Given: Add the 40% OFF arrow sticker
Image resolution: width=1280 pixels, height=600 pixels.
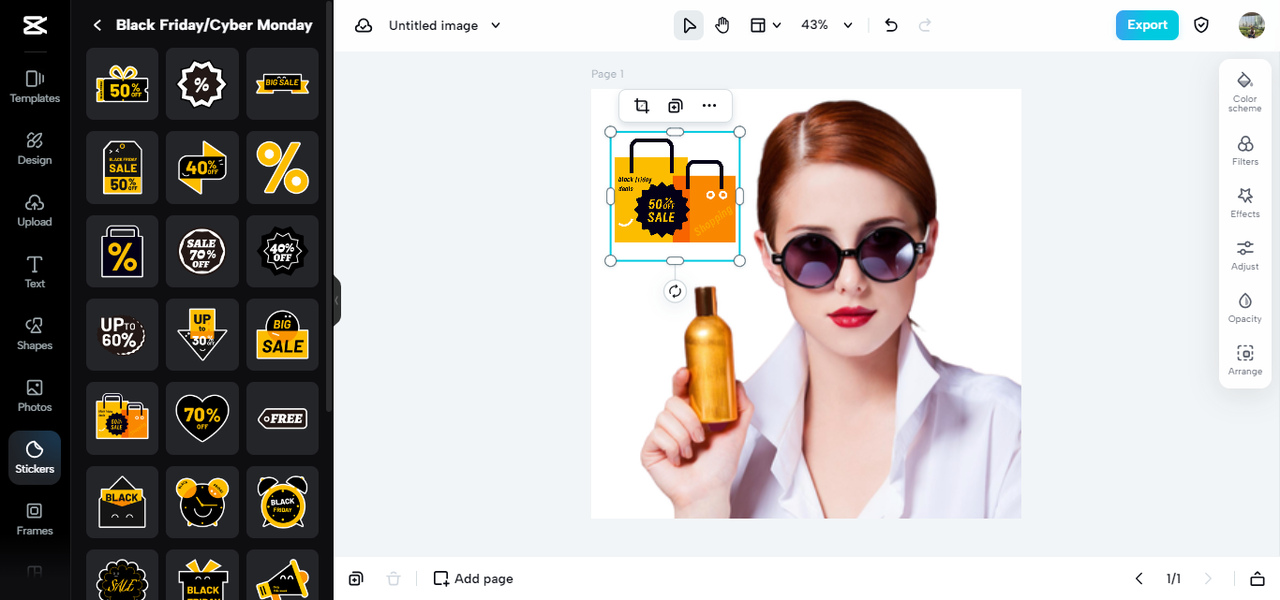Looking at the screenshot, I should tap(202, 168).
